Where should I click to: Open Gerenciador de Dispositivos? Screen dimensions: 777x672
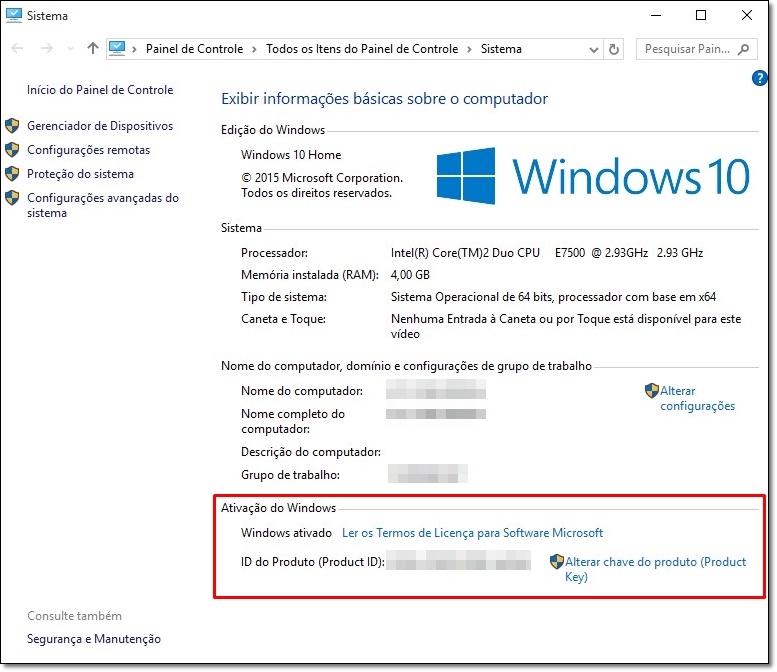click(x=100, y=126)
